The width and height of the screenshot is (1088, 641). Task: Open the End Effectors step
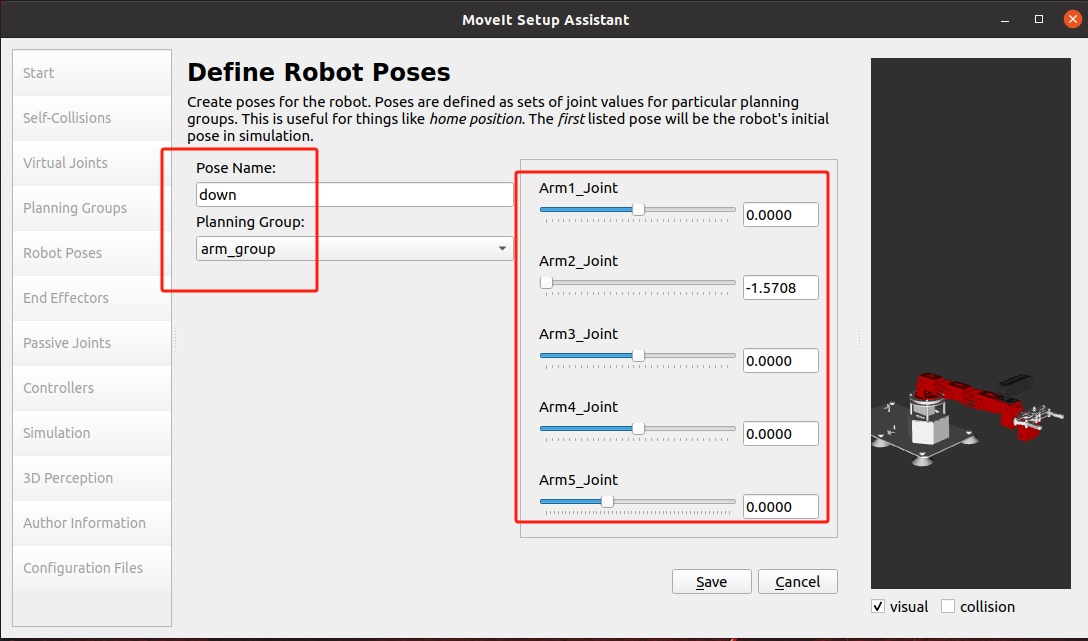click(92, 298)
